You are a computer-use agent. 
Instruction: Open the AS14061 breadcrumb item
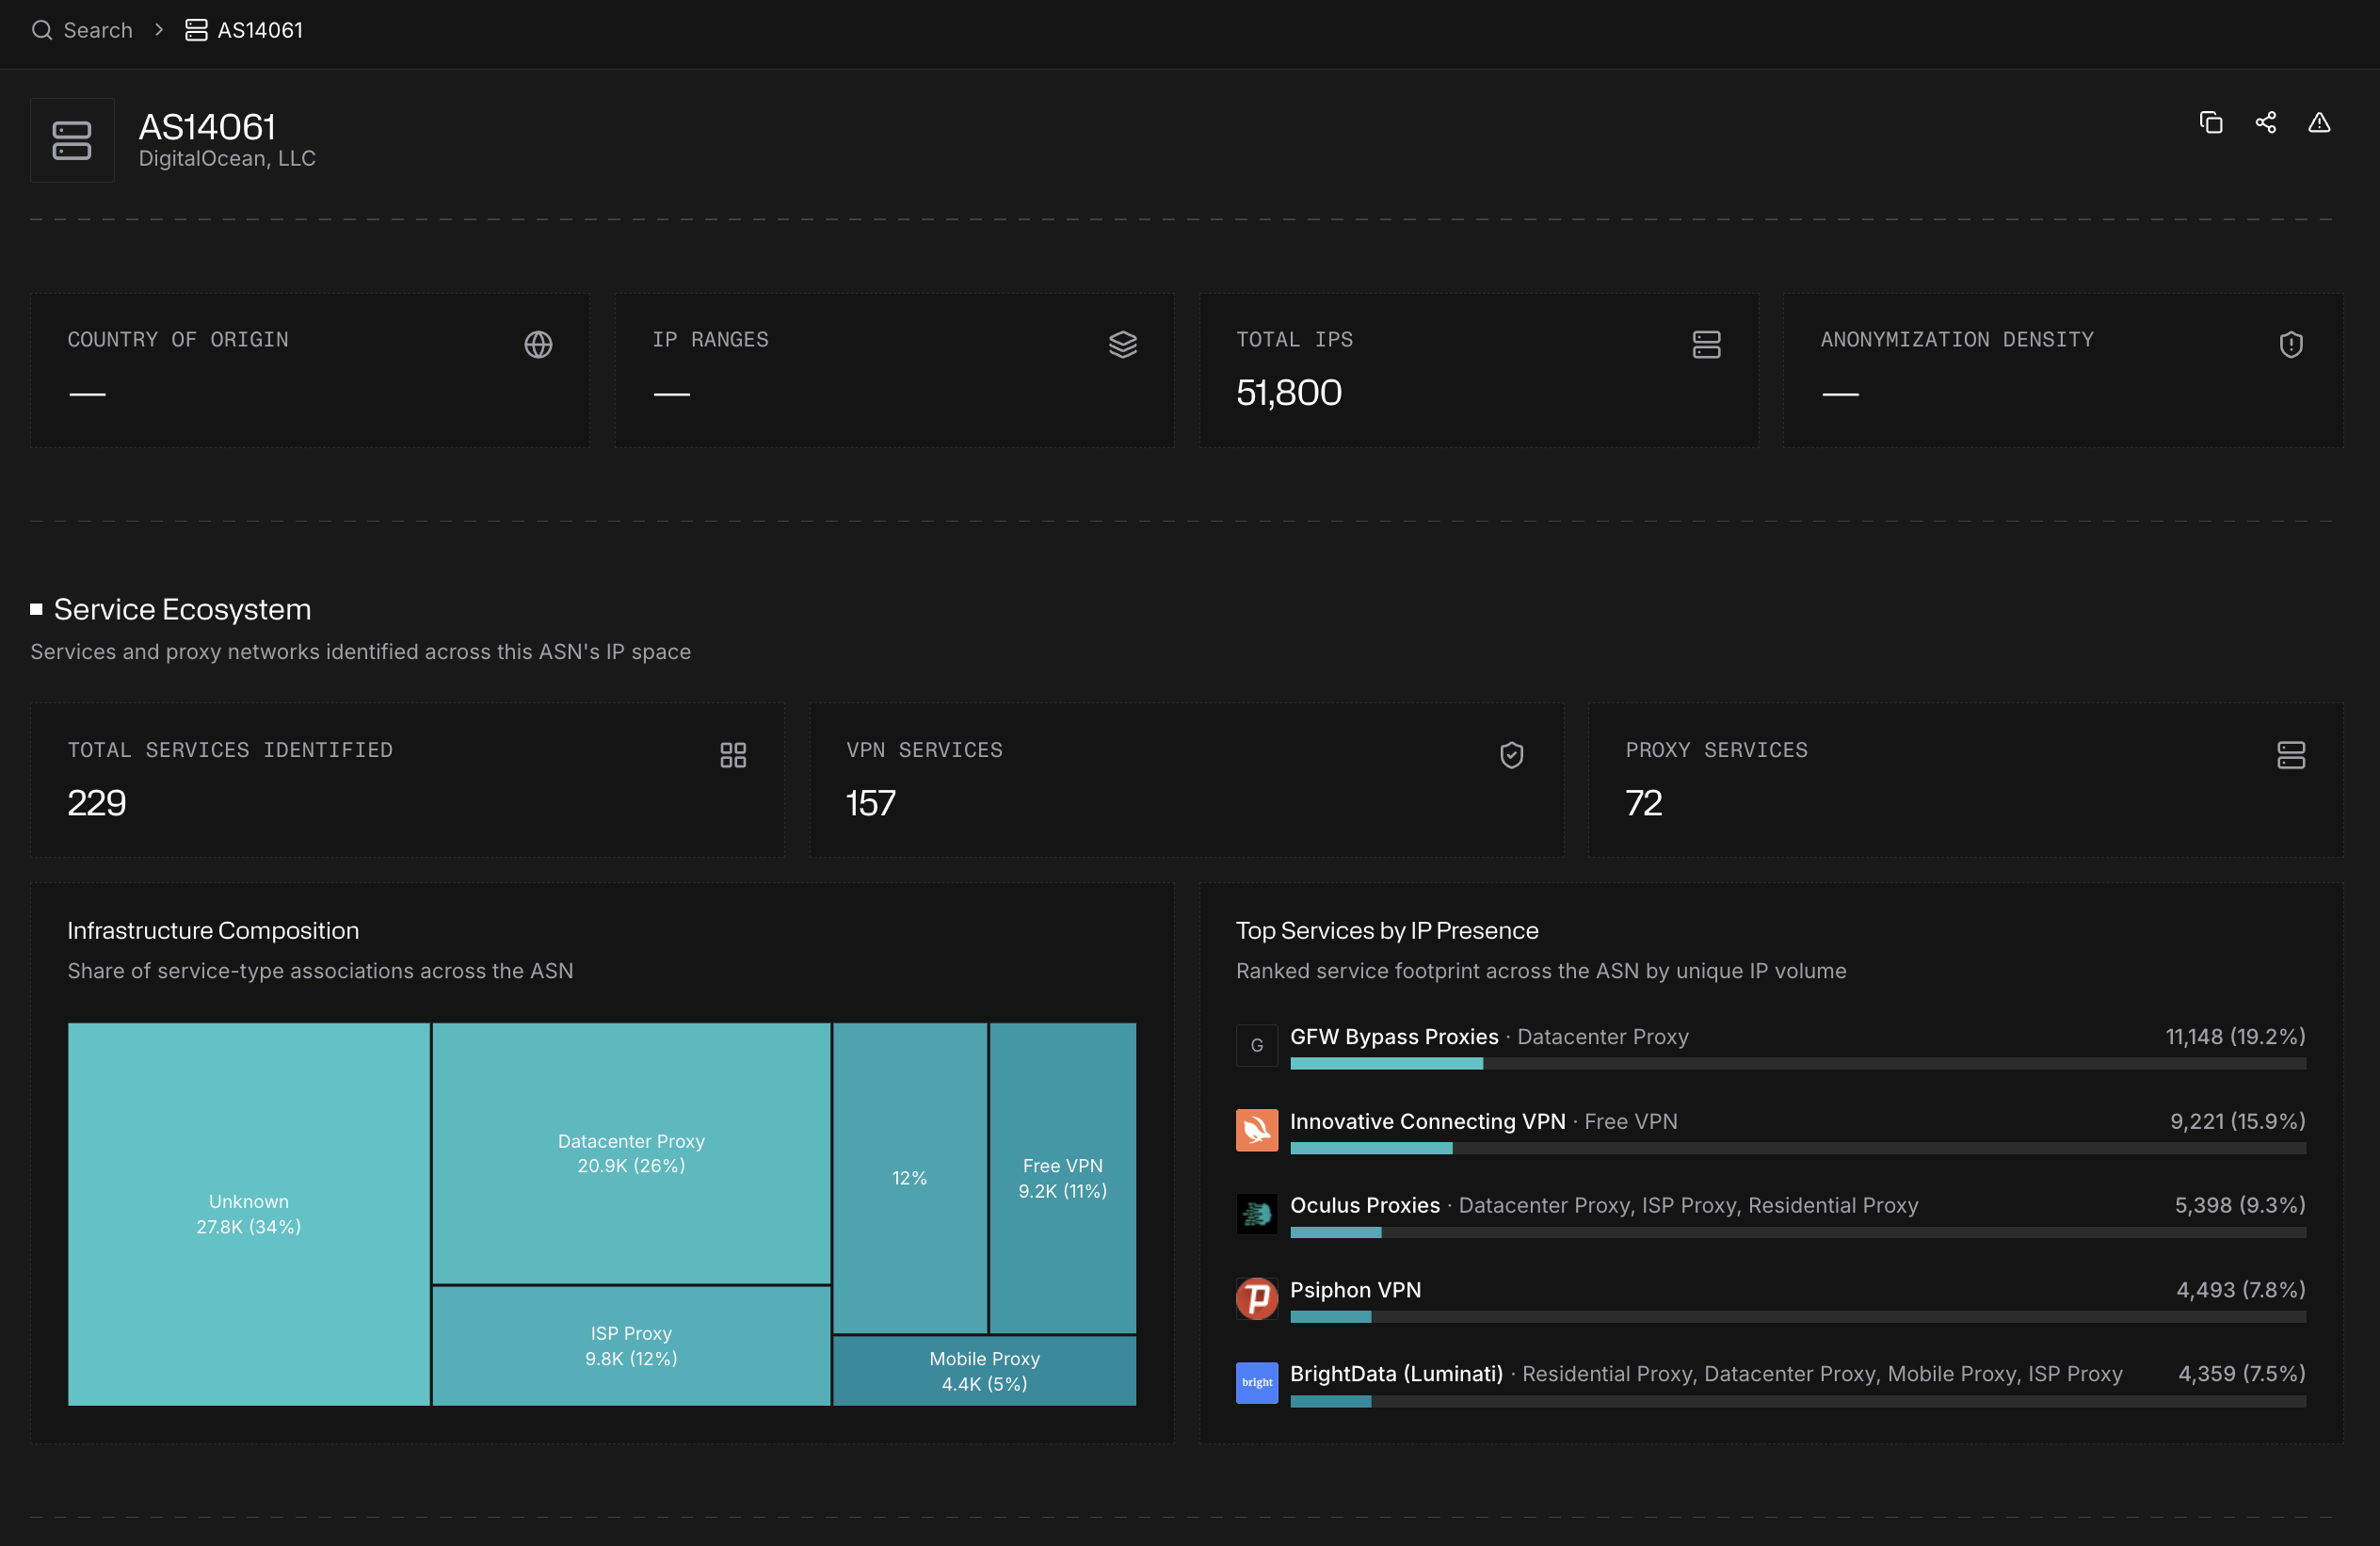244,30
